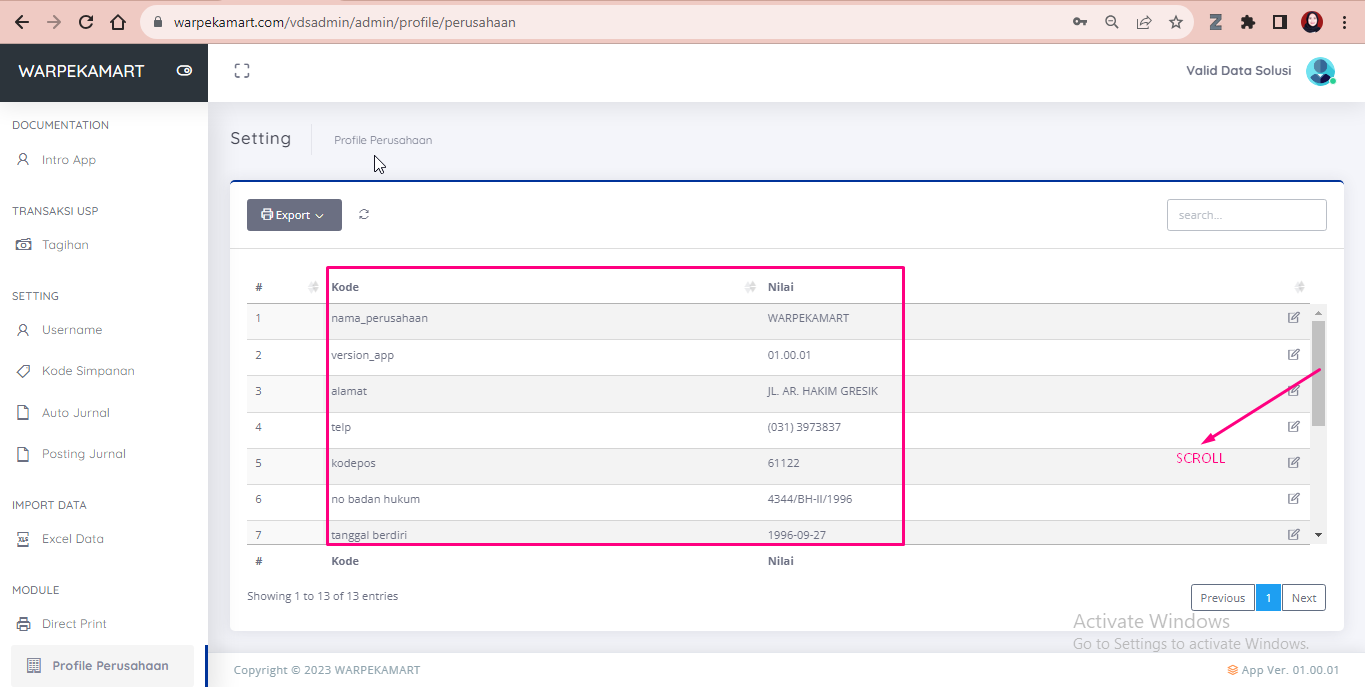Screen dimensions: 1365x687
Task: Click the fullscreen expand icon
Action: click(x=241, y=71)
